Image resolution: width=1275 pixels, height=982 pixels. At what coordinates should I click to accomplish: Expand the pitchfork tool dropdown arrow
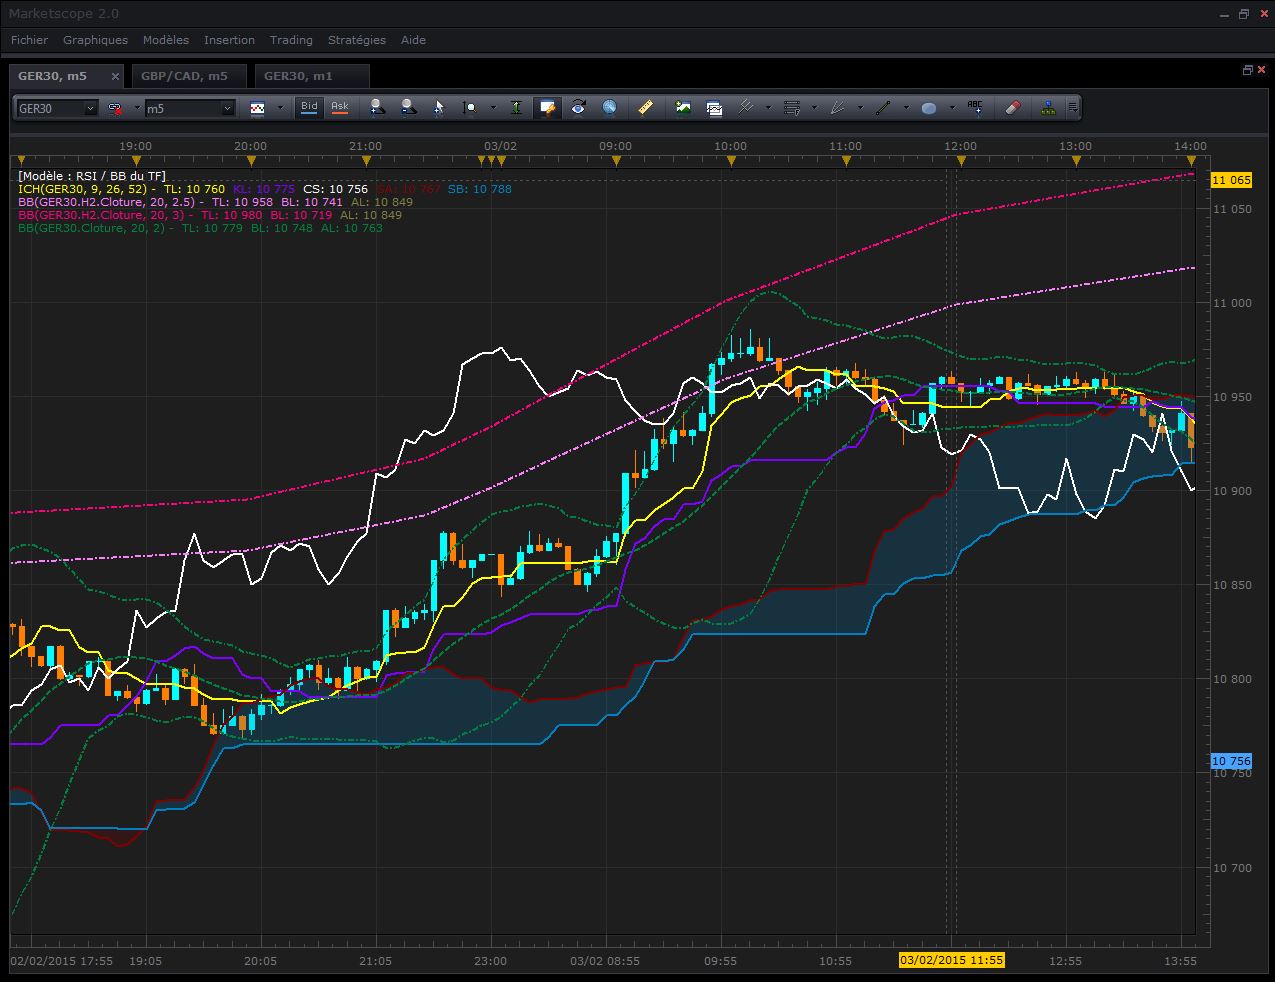[x=768, y=108]
